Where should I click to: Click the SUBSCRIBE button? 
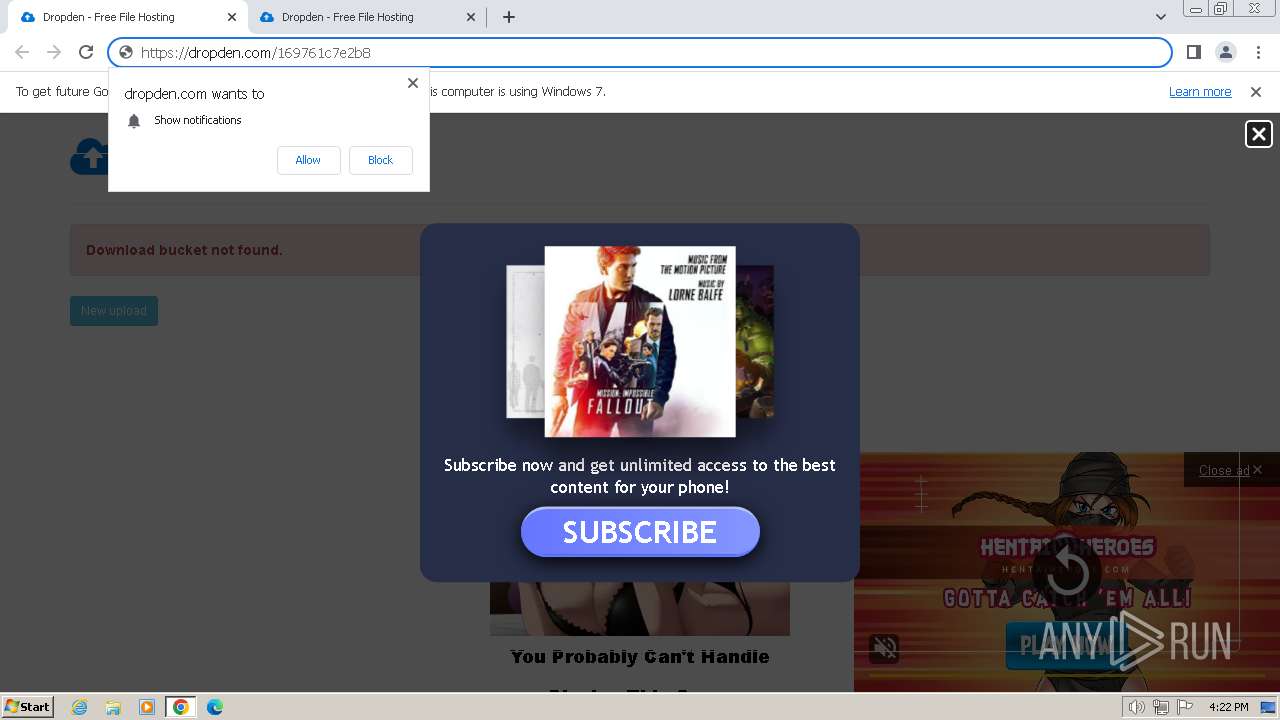(640, 532)
